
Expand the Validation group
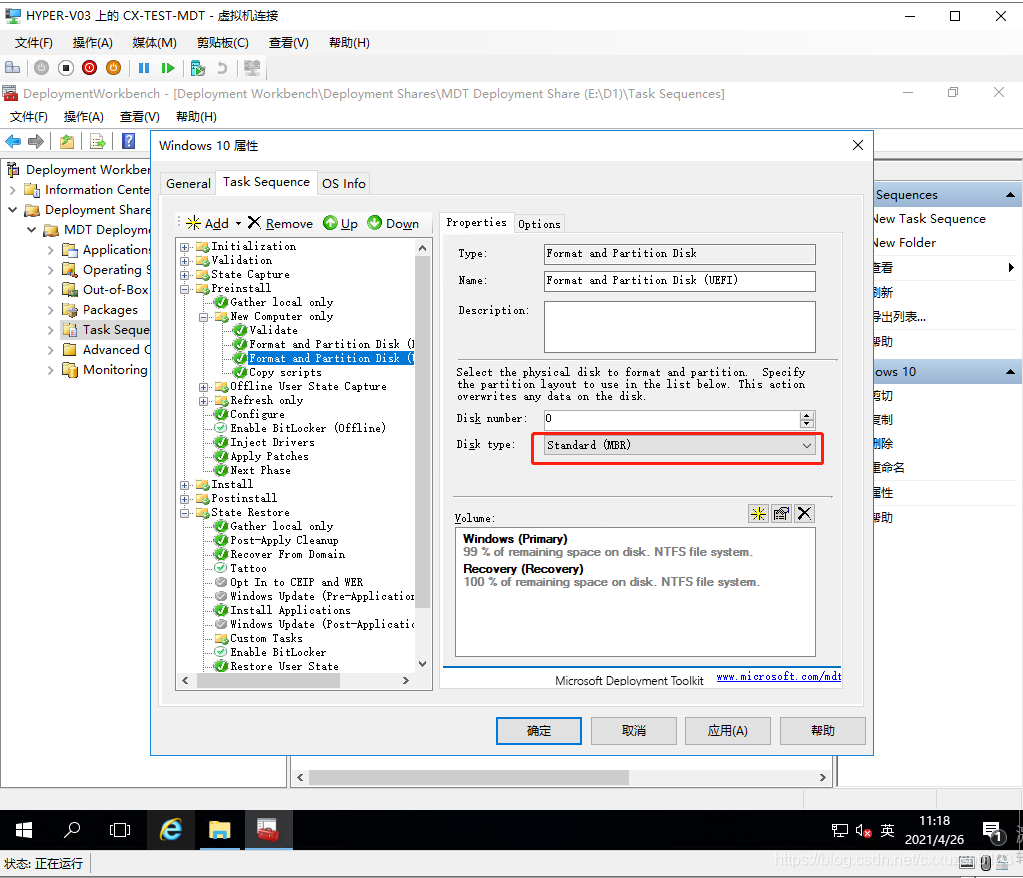coord(185,261)
